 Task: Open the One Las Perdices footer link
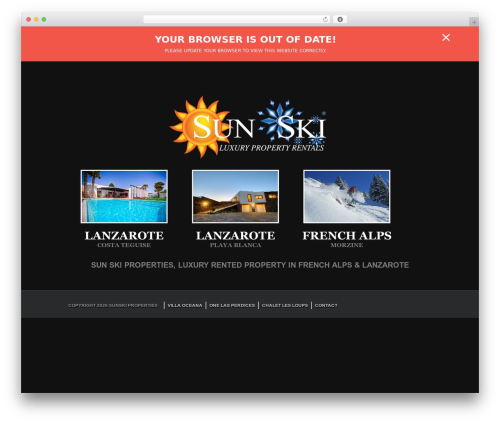pyautogui.click(x=232, y=305)
